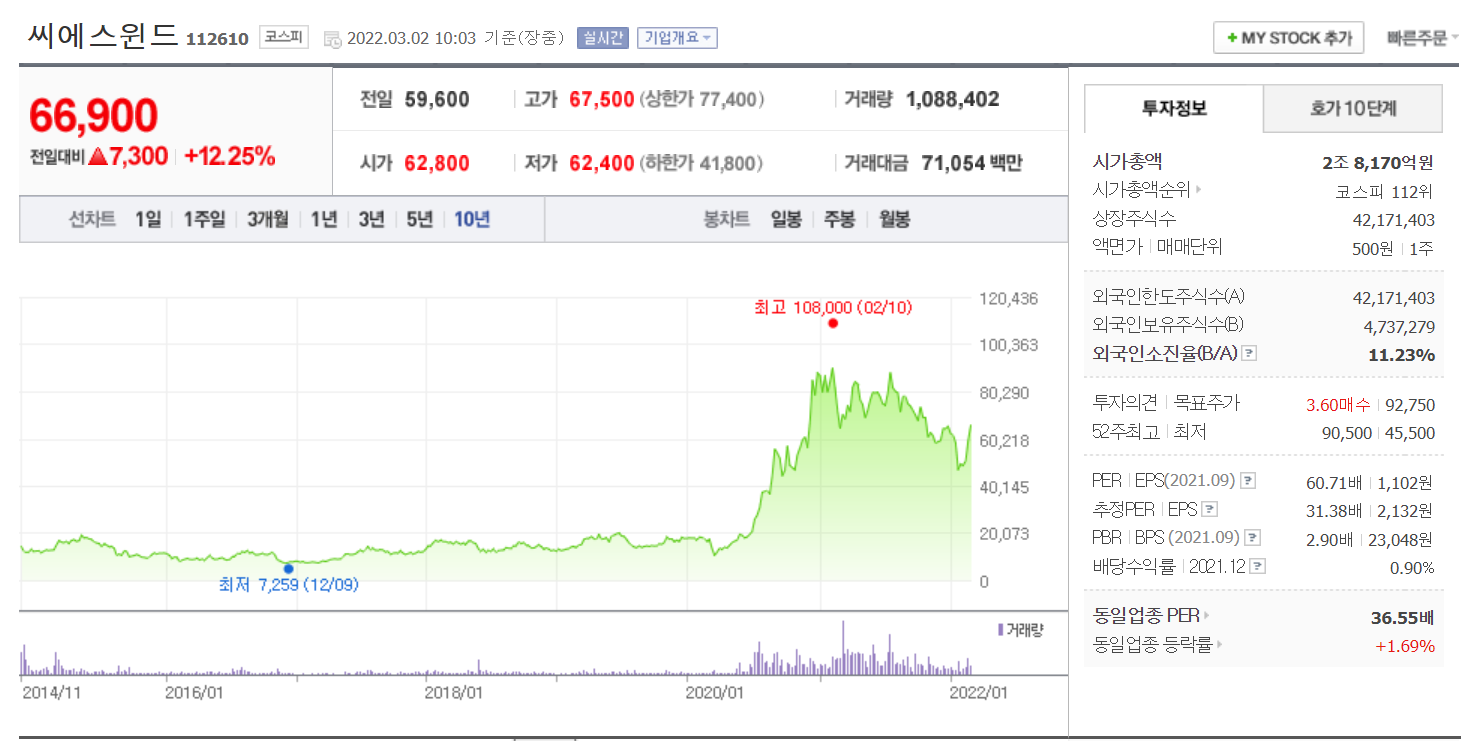Open help icon beside PER EPS(2021.09)
Image resolution: width=1483 pixels, height=741 pixels.
pos(1248,482)
